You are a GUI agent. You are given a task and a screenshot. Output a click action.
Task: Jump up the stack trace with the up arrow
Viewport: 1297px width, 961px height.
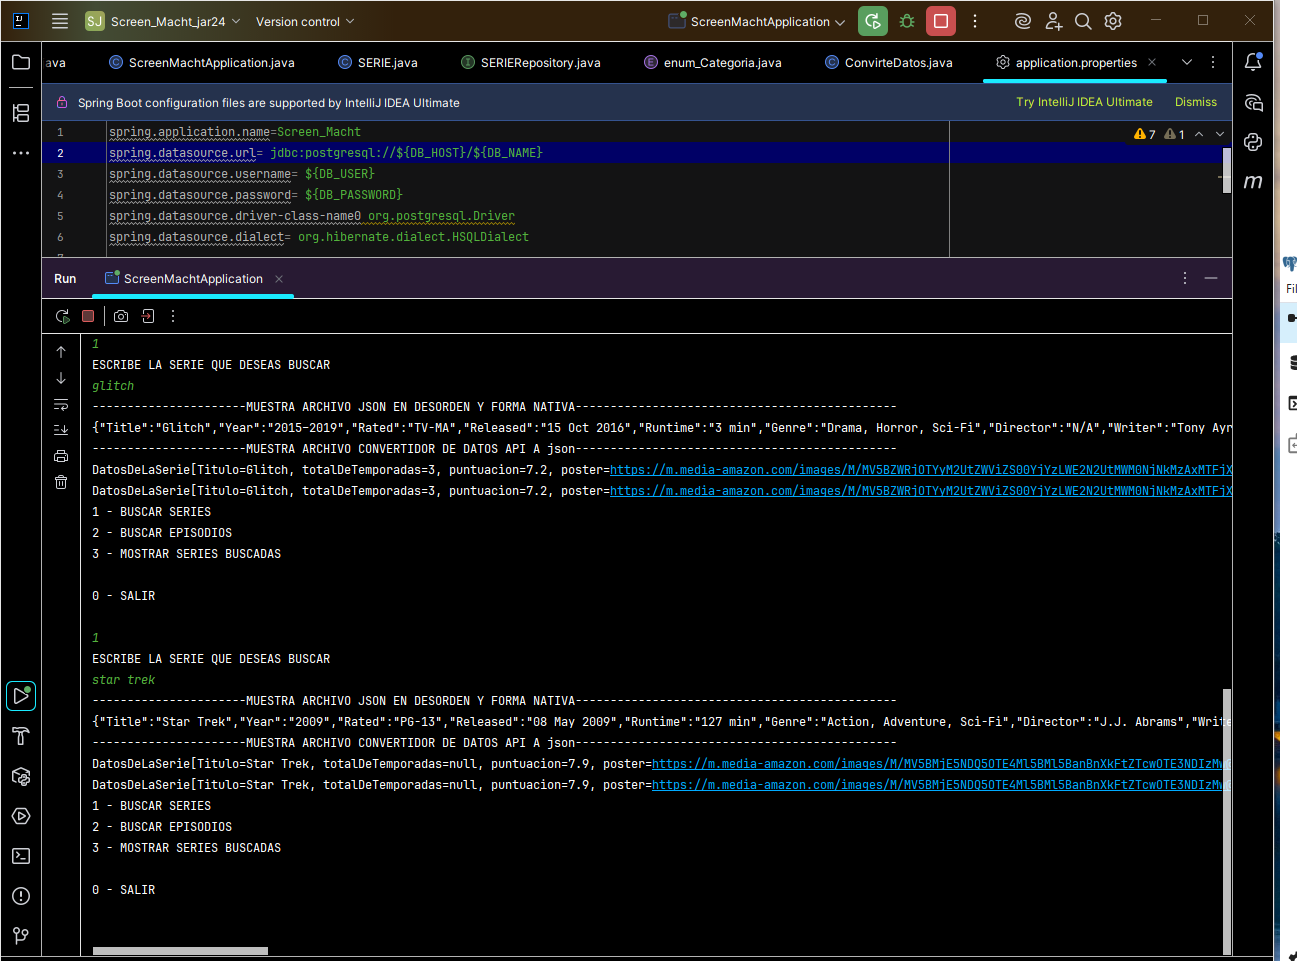[61, 352]
